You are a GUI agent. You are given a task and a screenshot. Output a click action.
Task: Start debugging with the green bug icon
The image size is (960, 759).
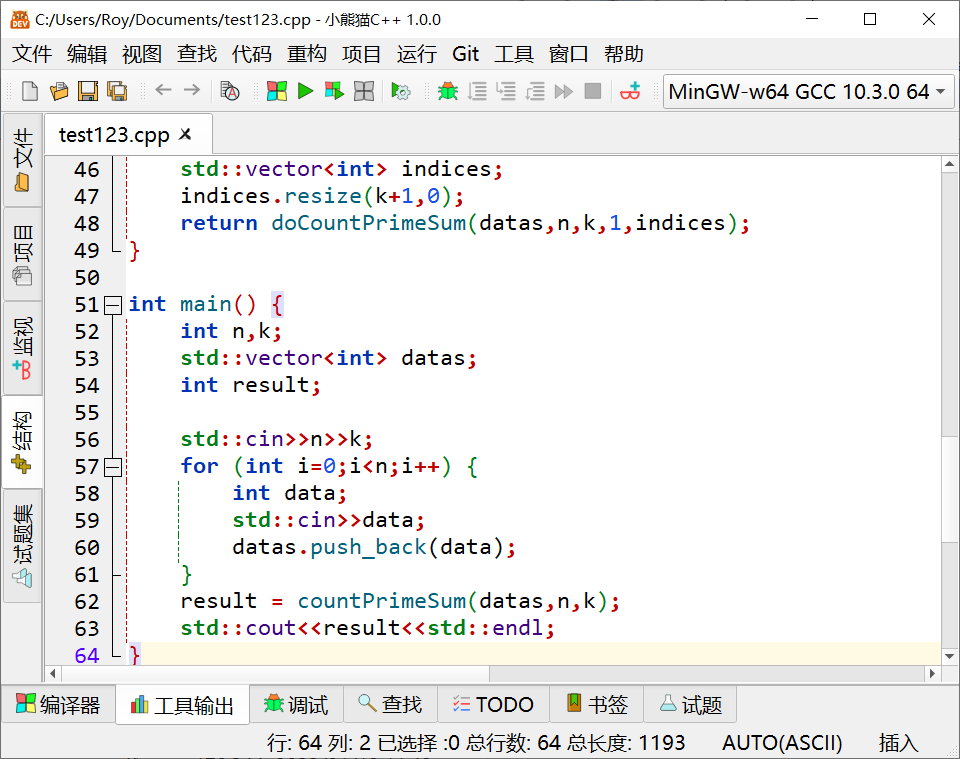(x=448, y=91)
